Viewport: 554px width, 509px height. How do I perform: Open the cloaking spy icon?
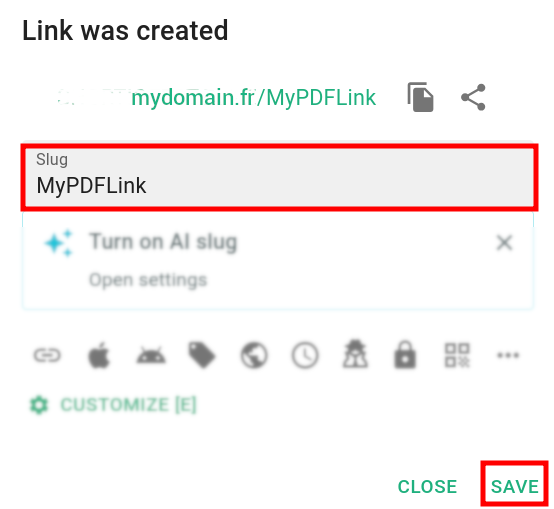coord(355,354)
